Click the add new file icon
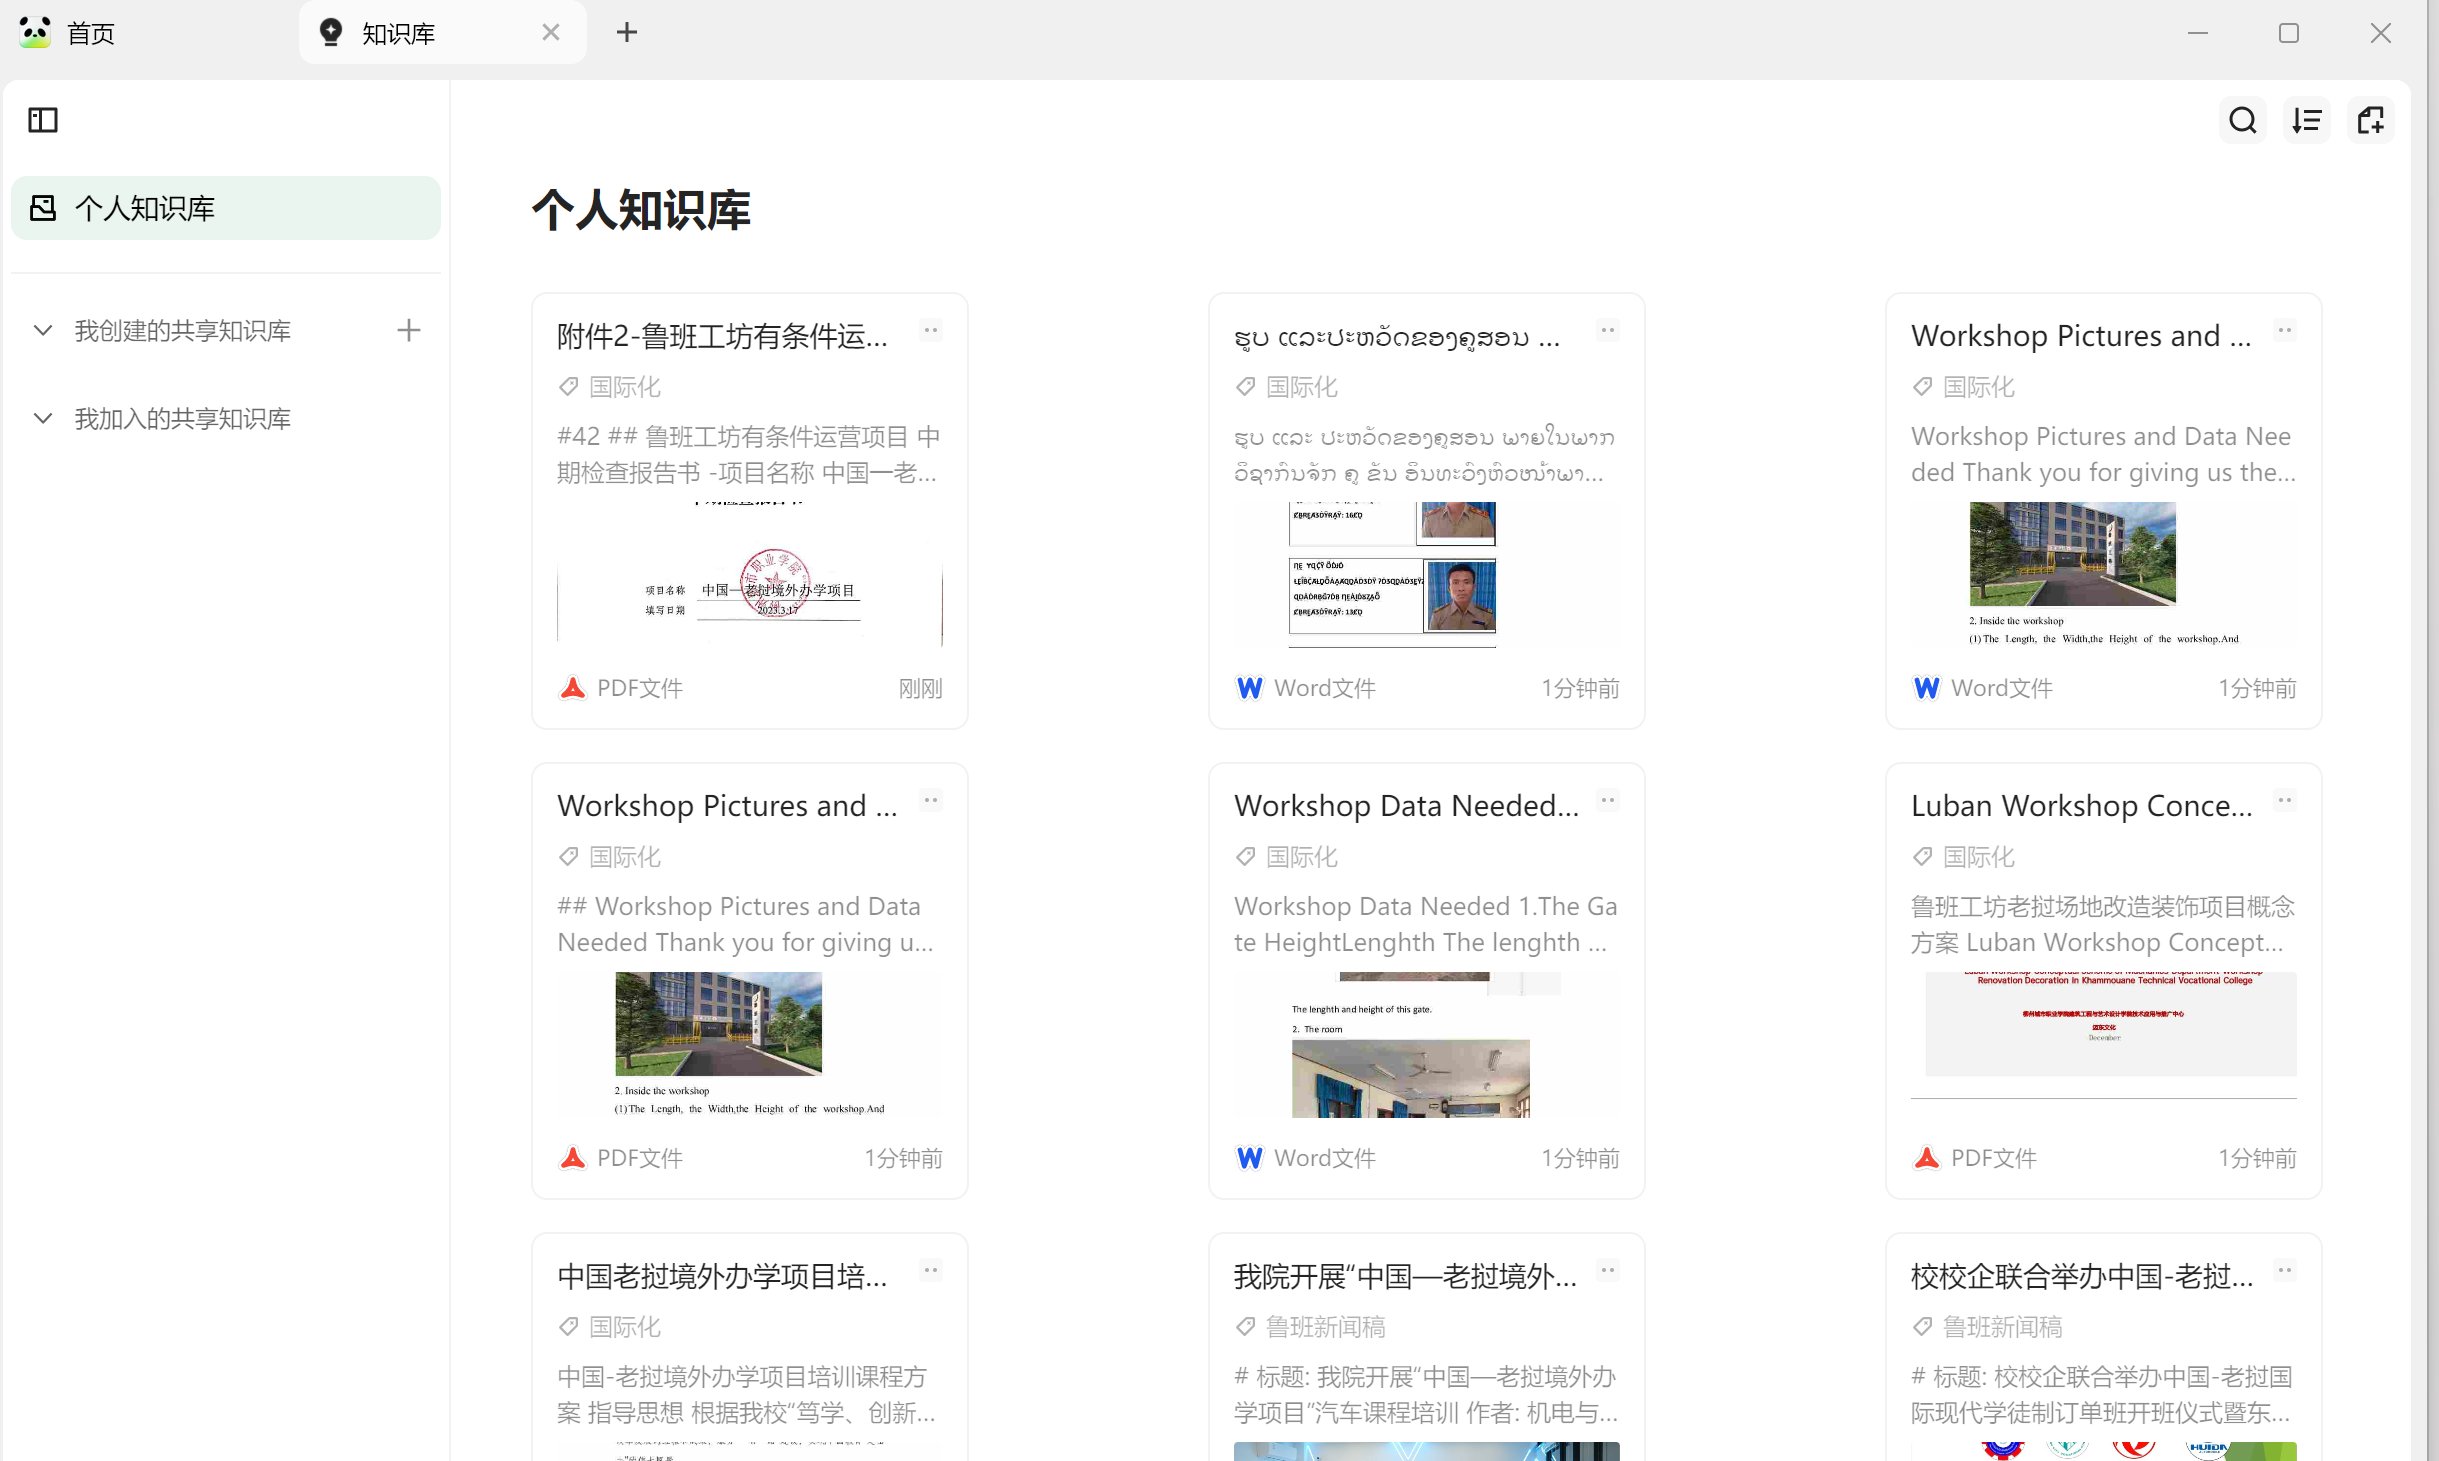The image size is (2439, 1461). (x=2370, y=120)
